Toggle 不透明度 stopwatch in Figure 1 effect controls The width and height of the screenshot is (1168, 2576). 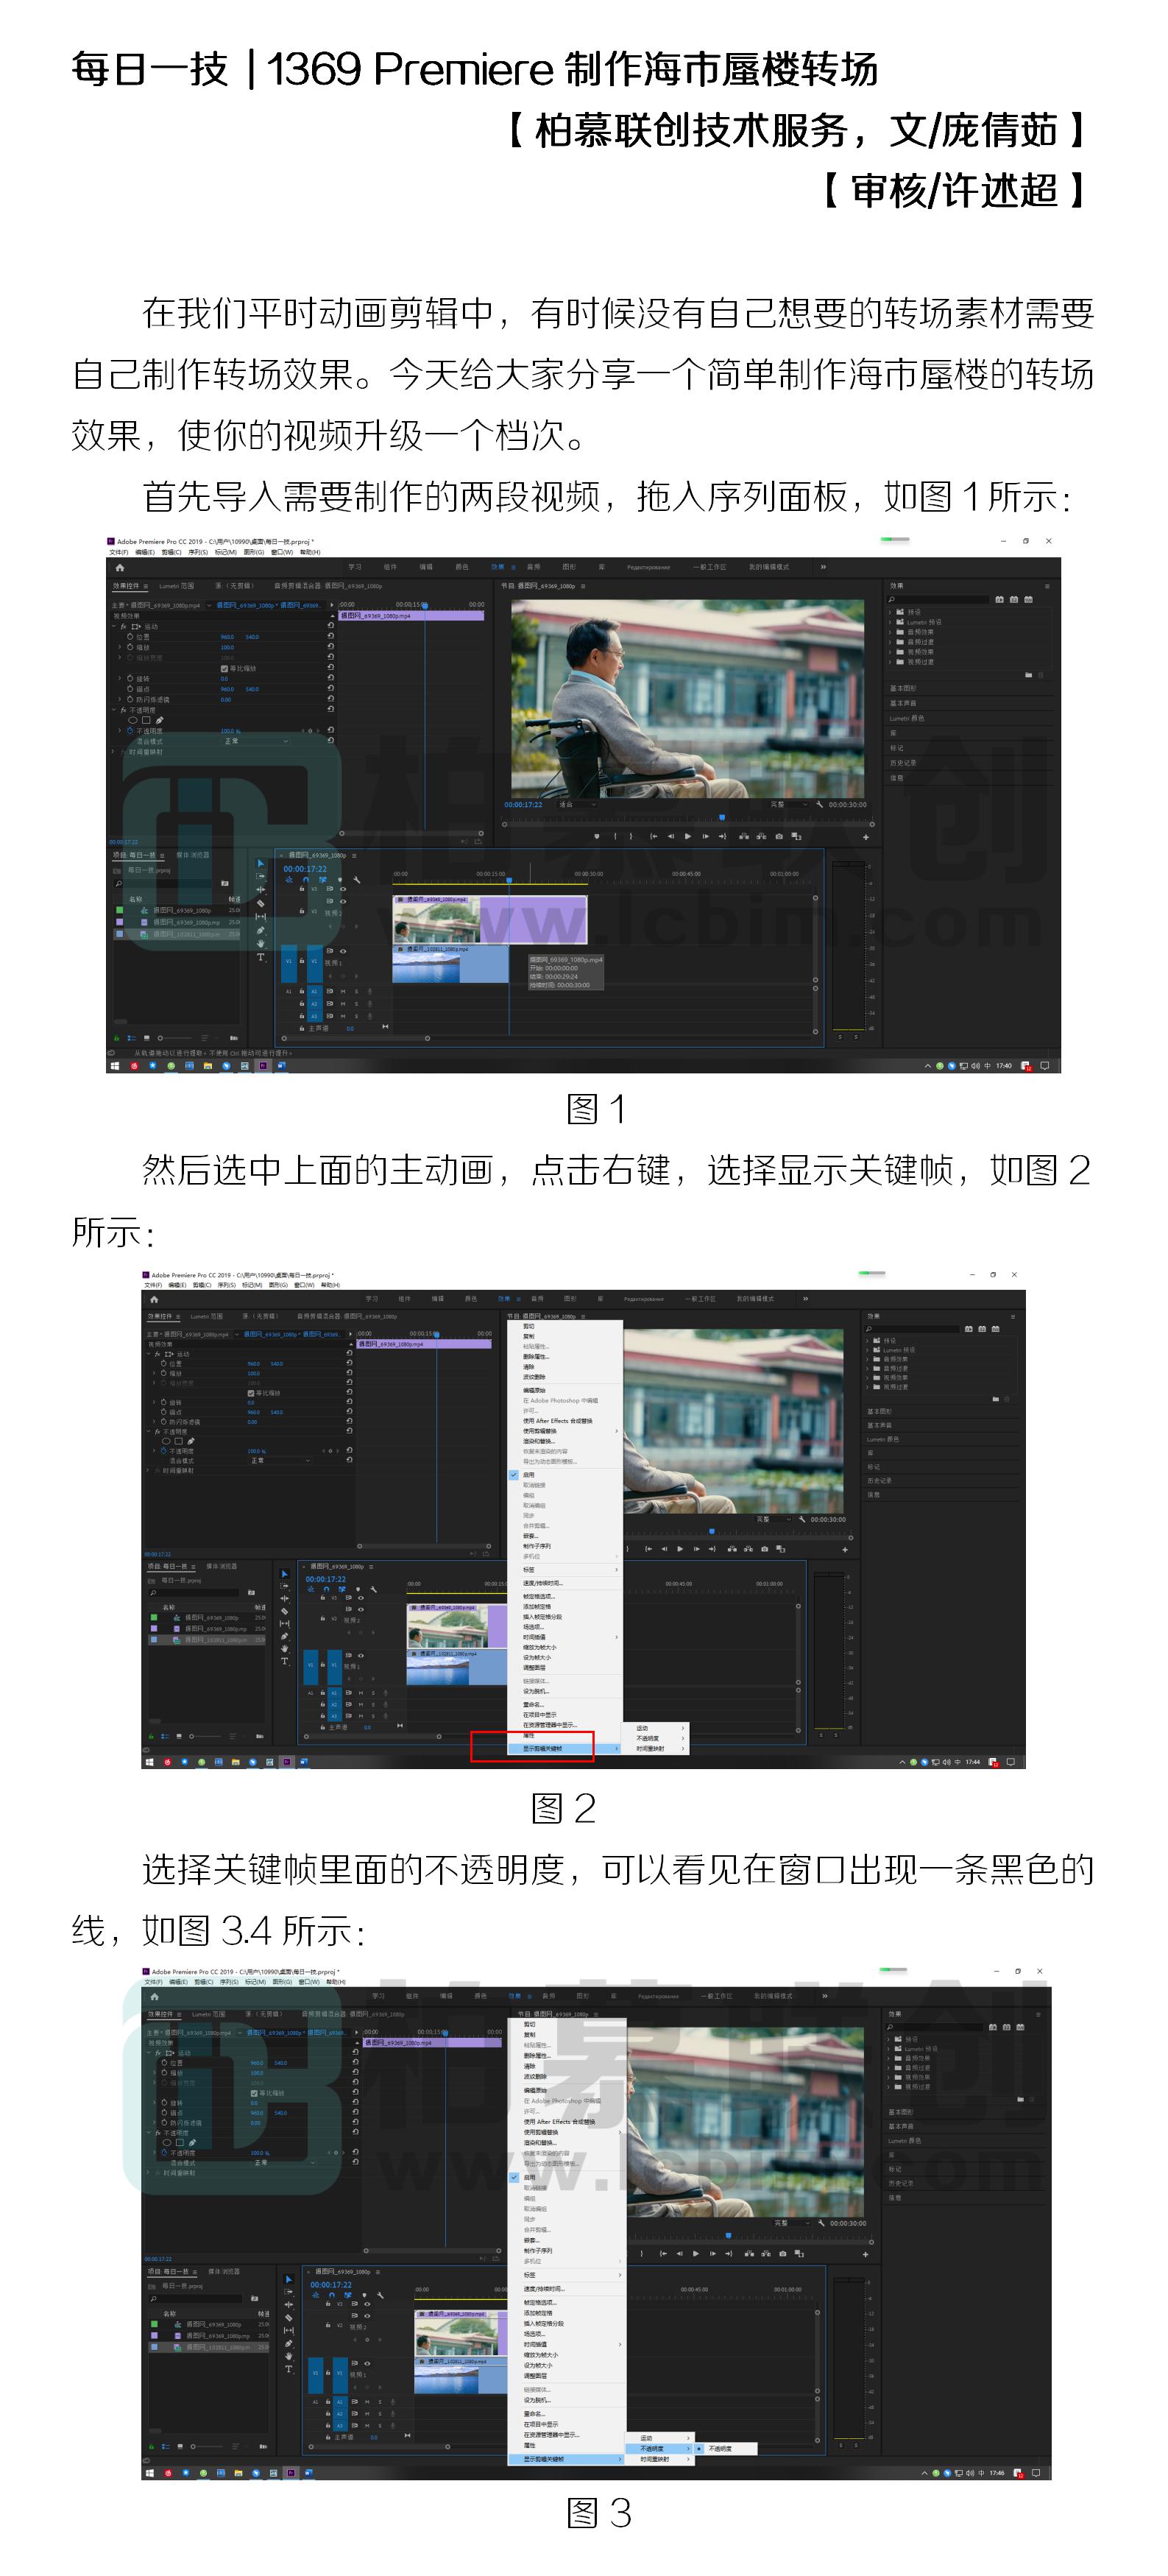coord(131,731)
